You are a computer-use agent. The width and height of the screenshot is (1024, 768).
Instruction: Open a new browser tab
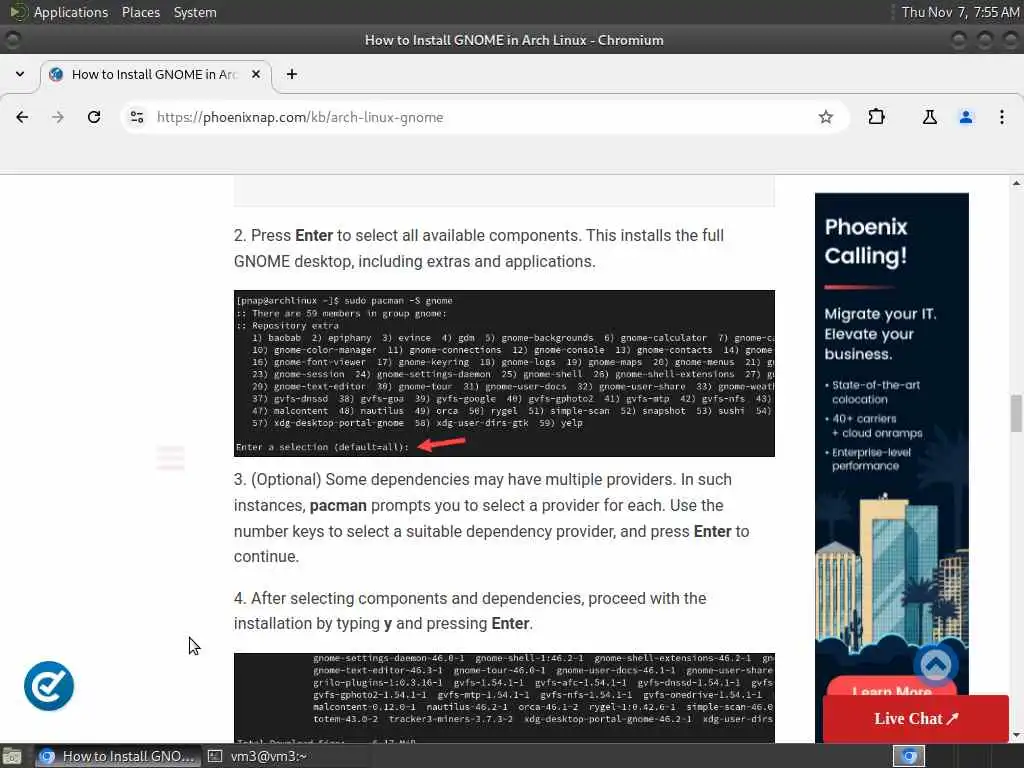coord(292,74)
